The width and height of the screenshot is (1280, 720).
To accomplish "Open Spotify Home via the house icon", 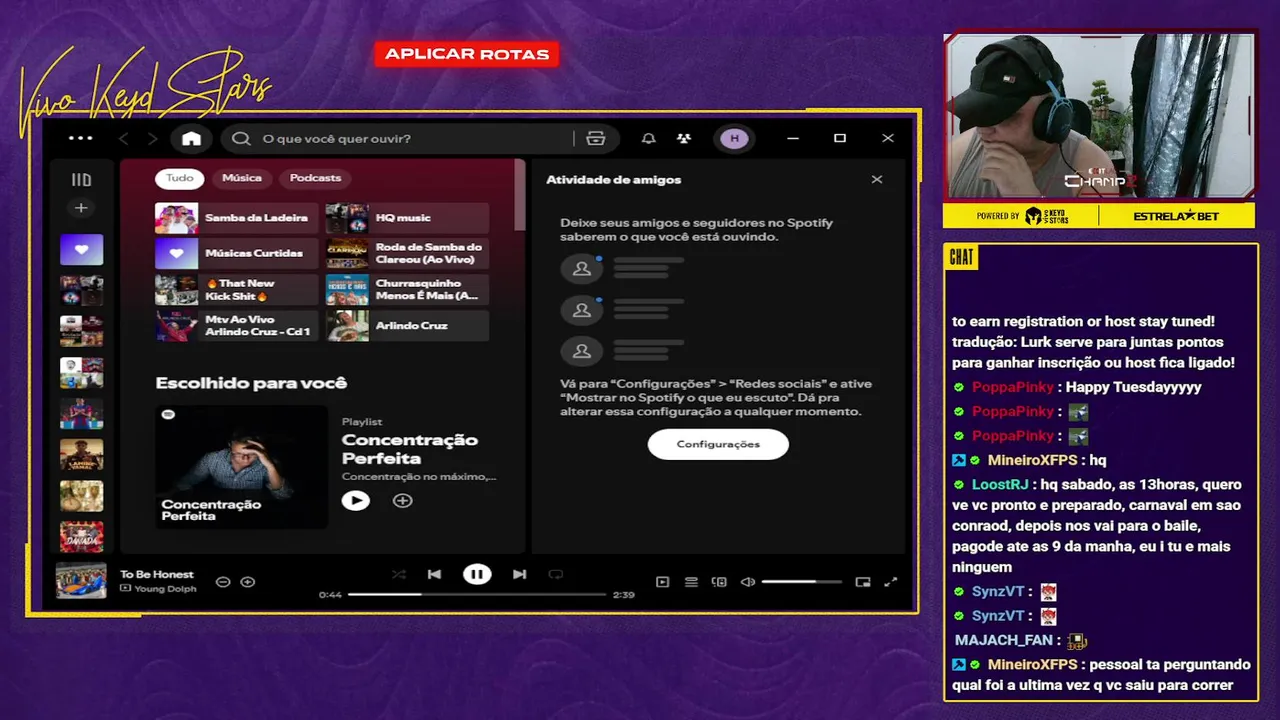I will point(191,138).
